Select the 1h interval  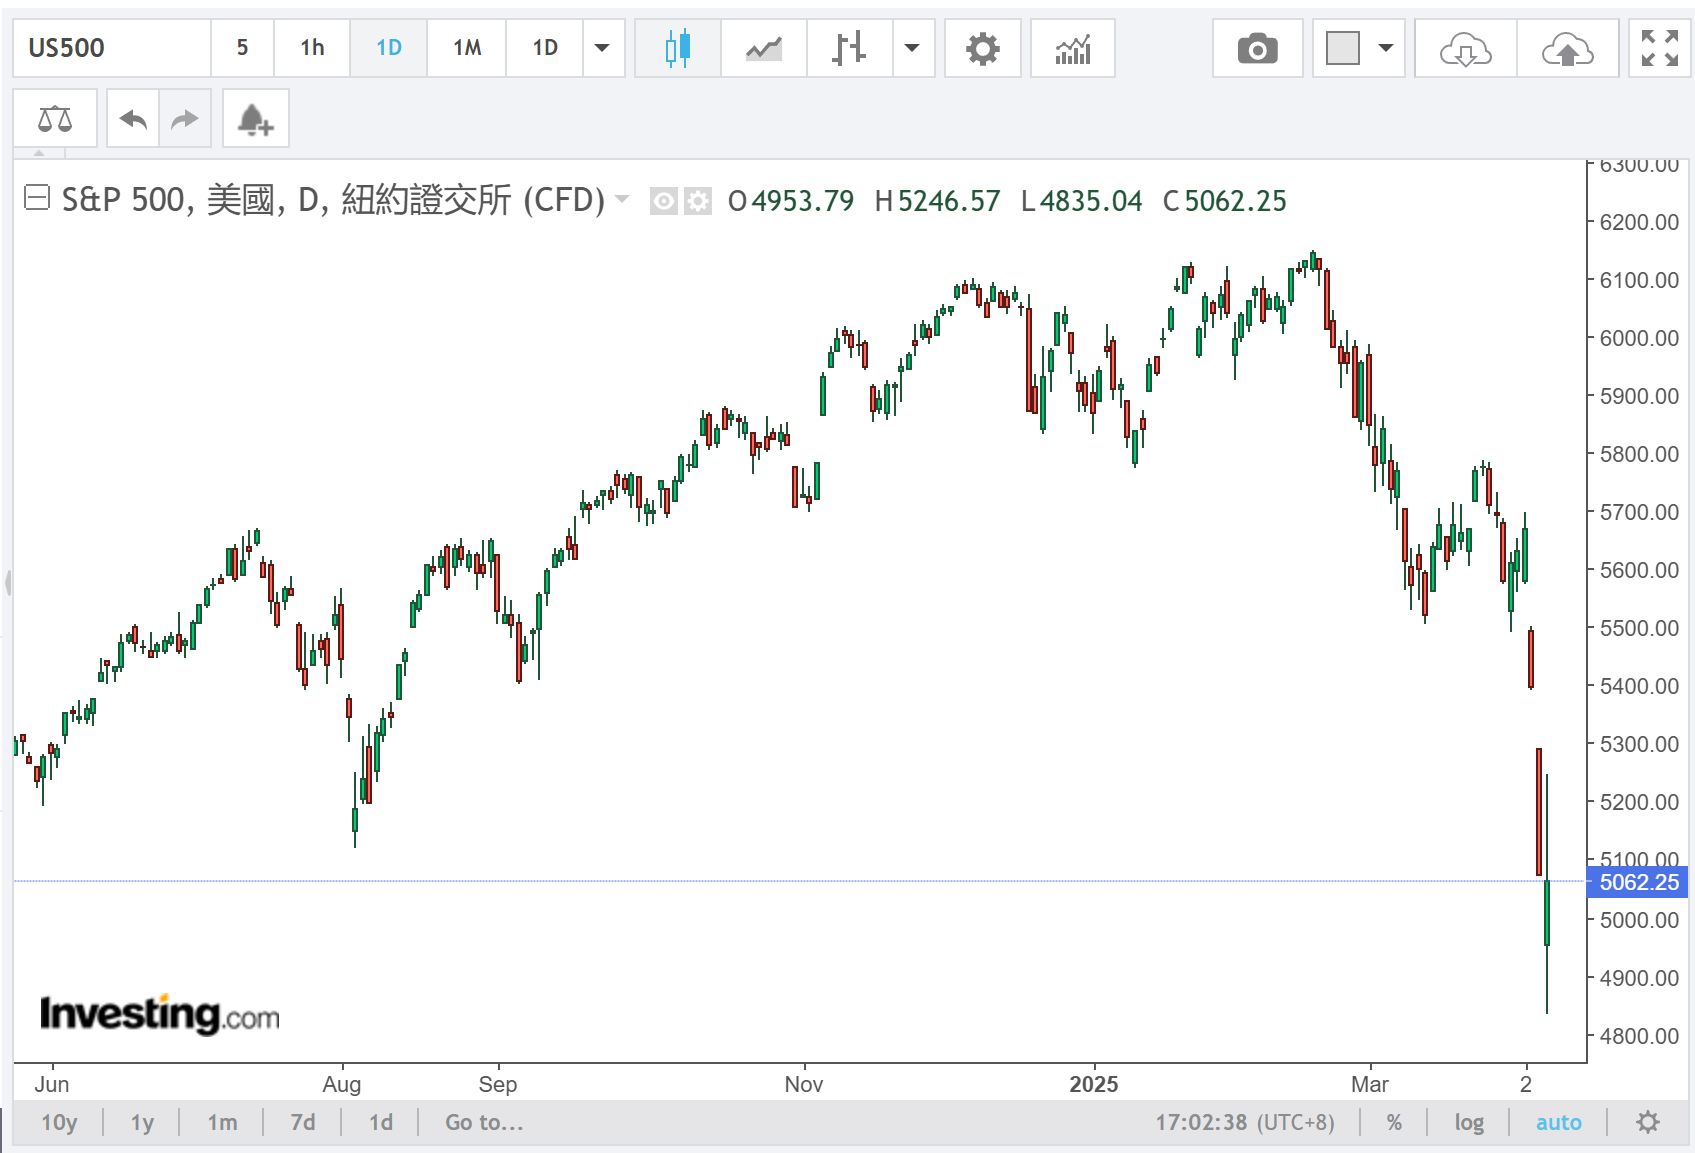pyautogui.click(x=312, y=48)
